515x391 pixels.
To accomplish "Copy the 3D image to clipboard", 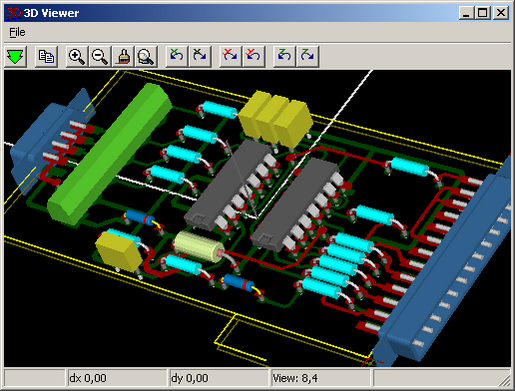I will 46,57.
